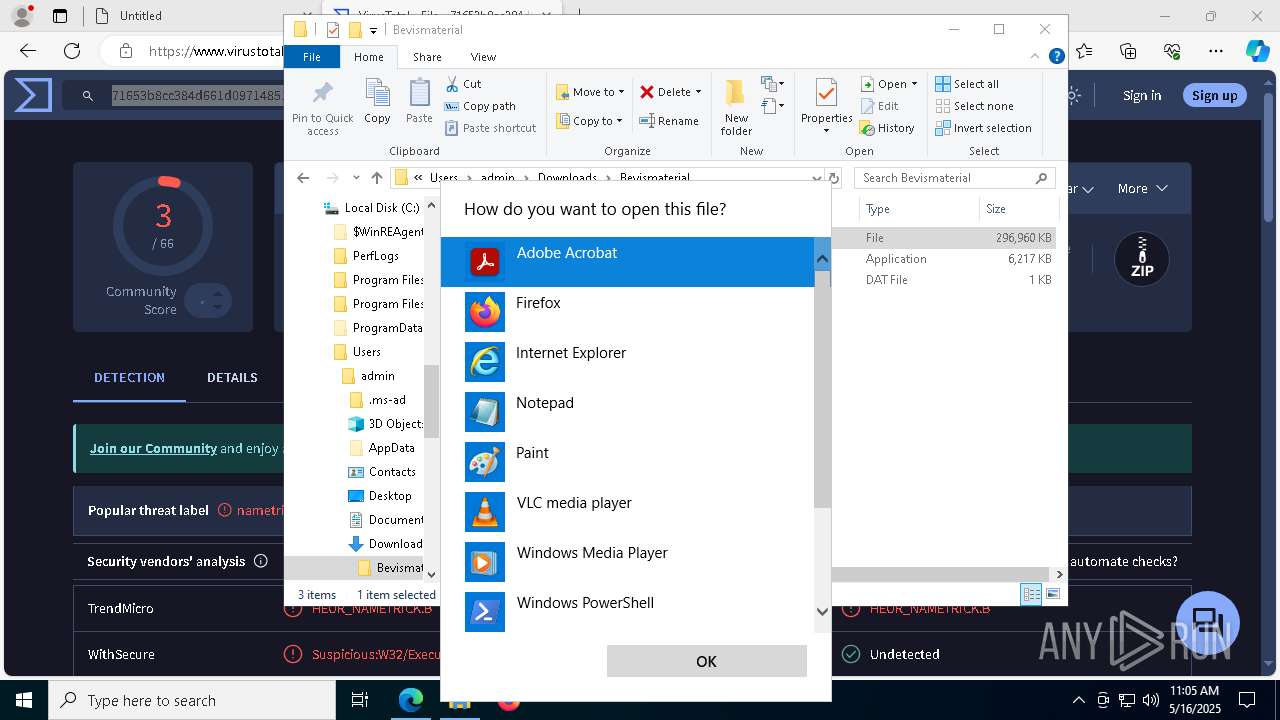Screen dimensions: 1280x720
Task: Choose VLC media player from the list
Action: 627,512
